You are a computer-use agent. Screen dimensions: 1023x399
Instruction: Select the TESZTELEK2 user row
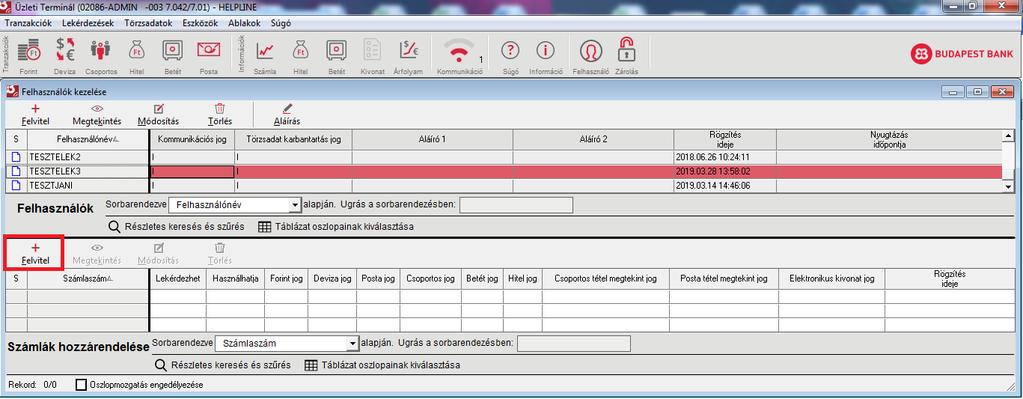504,157
